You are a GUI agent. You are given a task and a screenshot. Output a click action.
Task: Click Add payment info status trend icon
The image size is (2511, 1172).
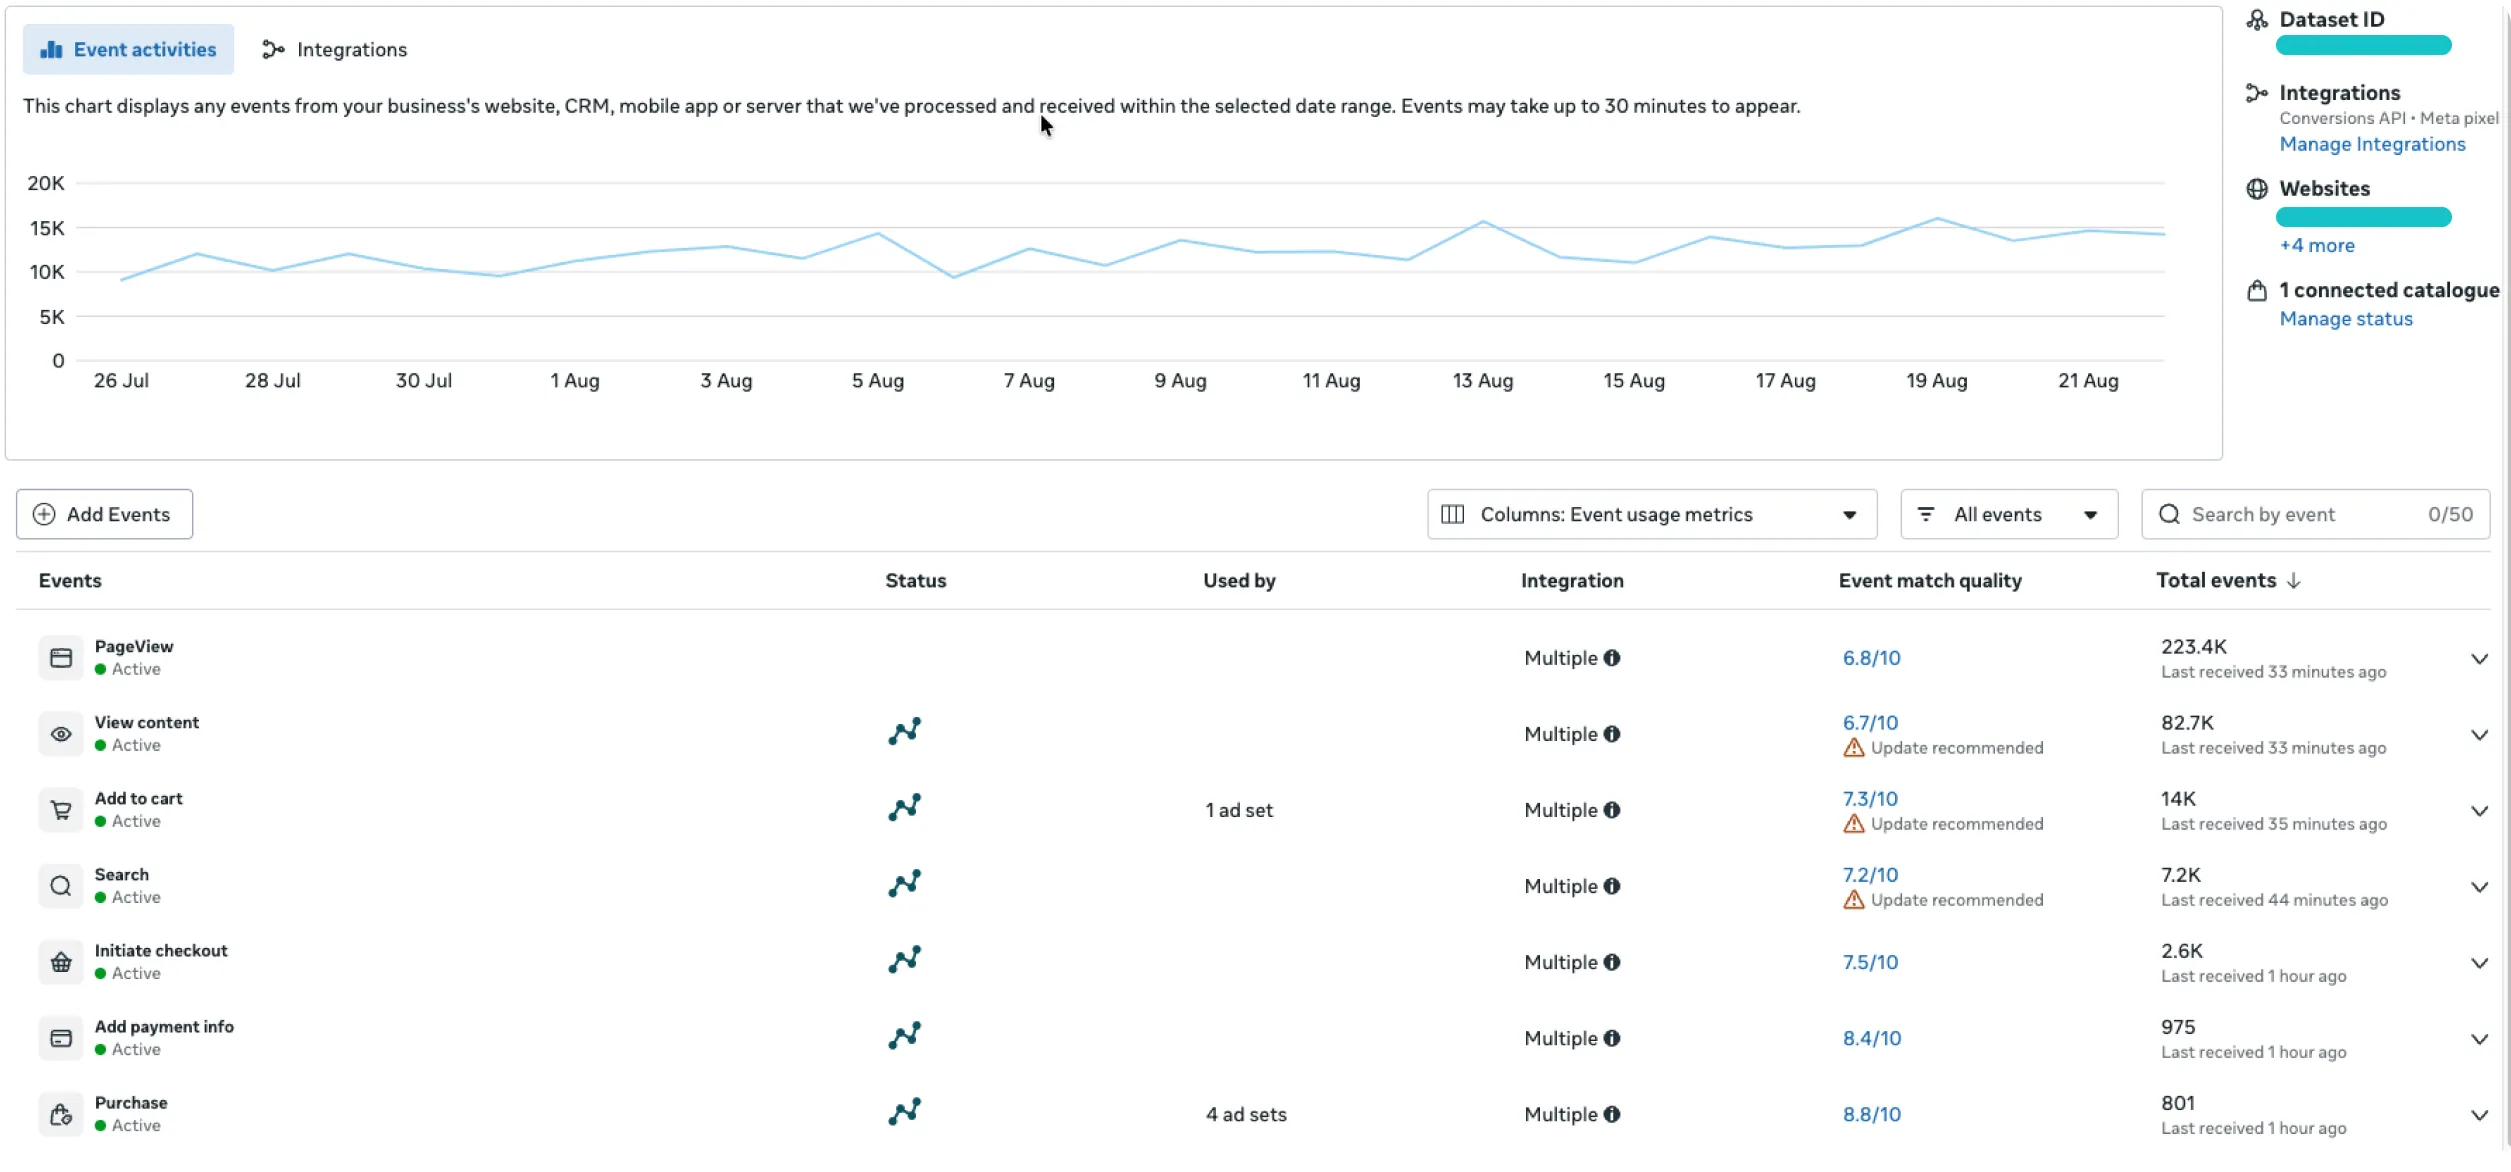(904, 1036)
